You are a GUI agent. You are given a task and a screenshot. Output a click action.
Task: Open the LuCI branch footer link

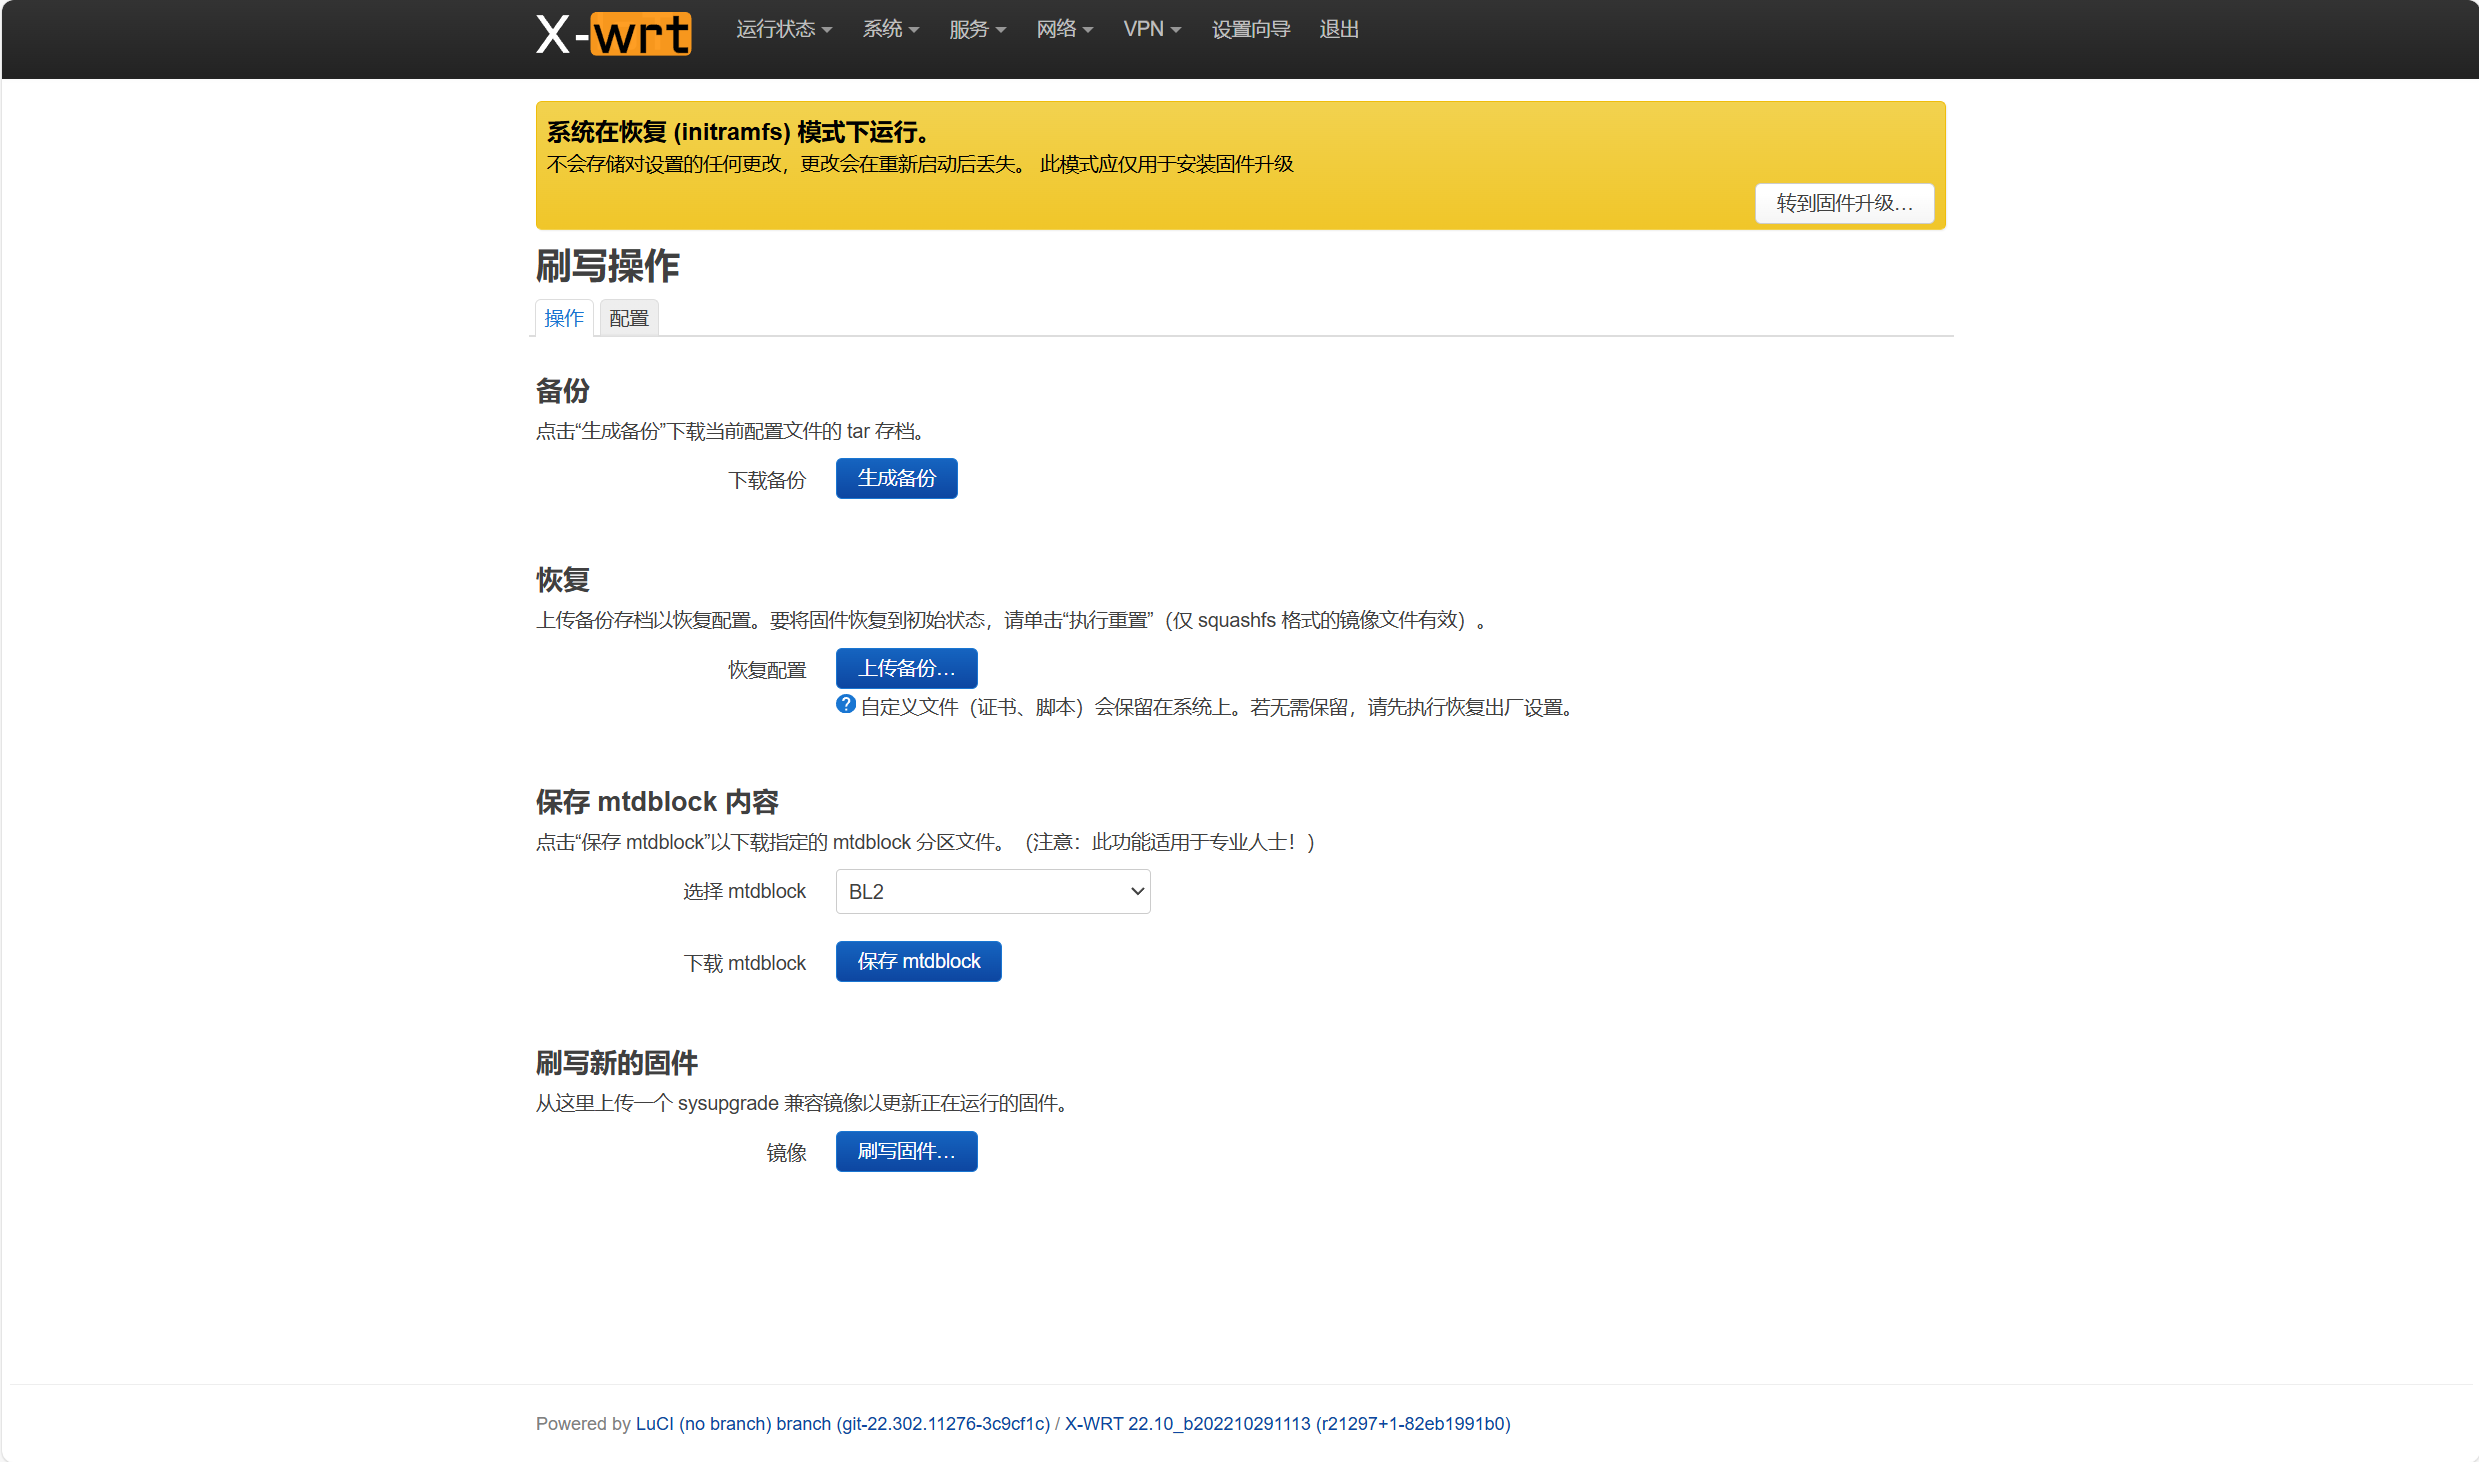tap(842, 1423)
